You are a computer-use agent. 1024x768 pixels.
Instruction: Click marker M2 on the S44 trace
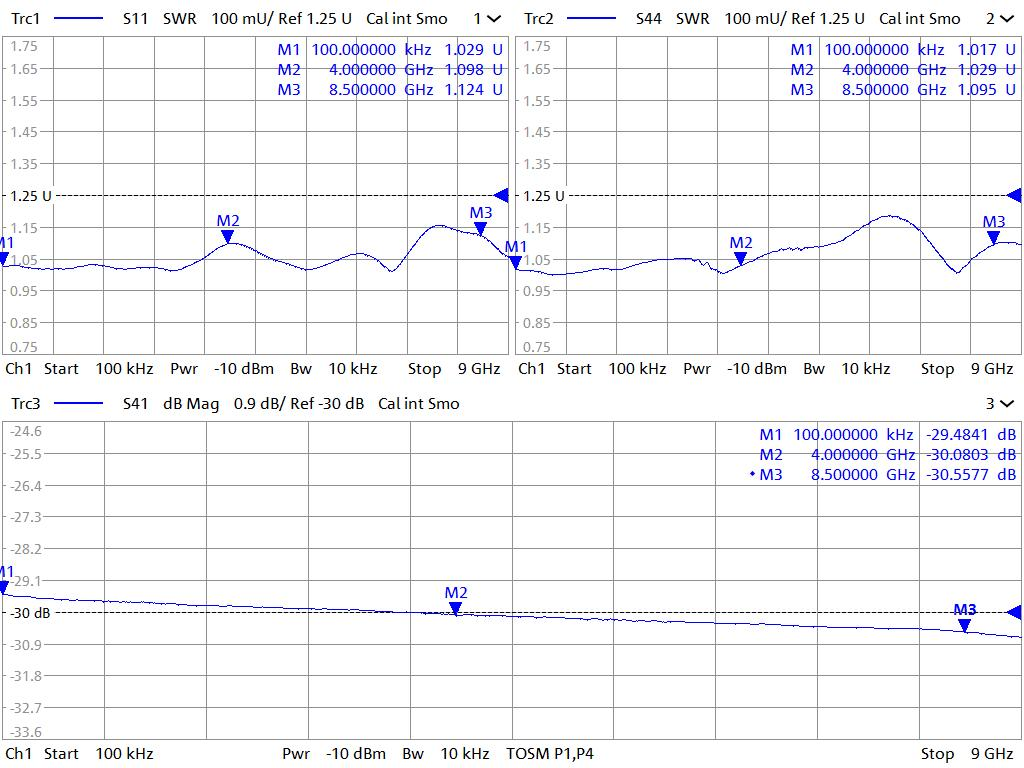(x=740, y=257)
